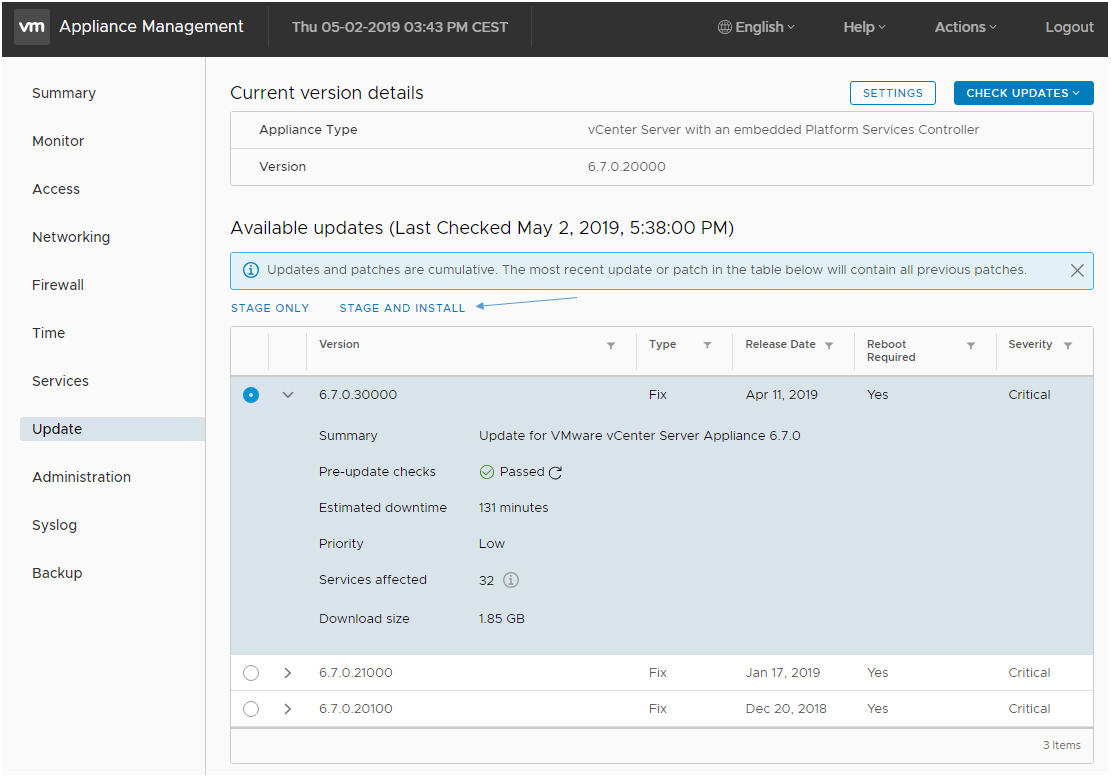Click the info icon next to services affected
Viewport: 1111px width, 778px height.
pyautogui.click(x=513, y=580)
